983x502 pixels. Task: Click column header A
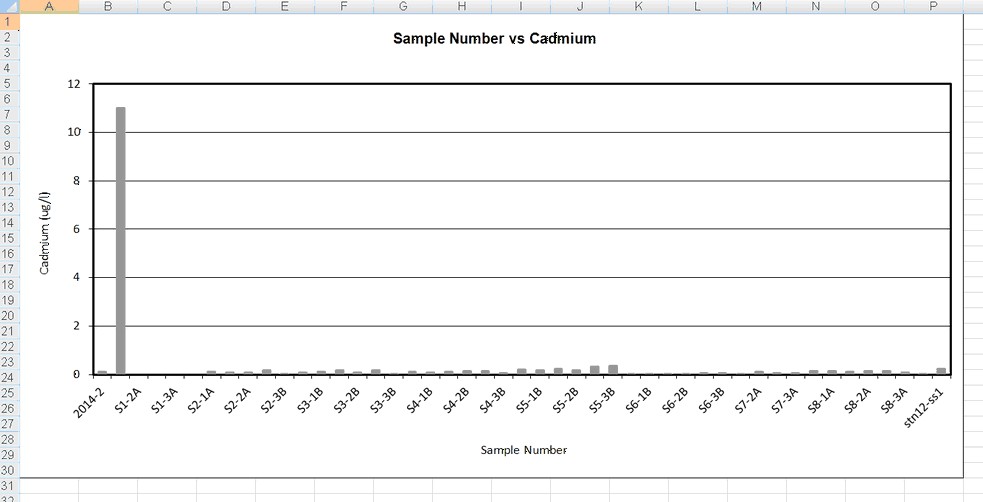pyautogui.click(x=49, y=7)
